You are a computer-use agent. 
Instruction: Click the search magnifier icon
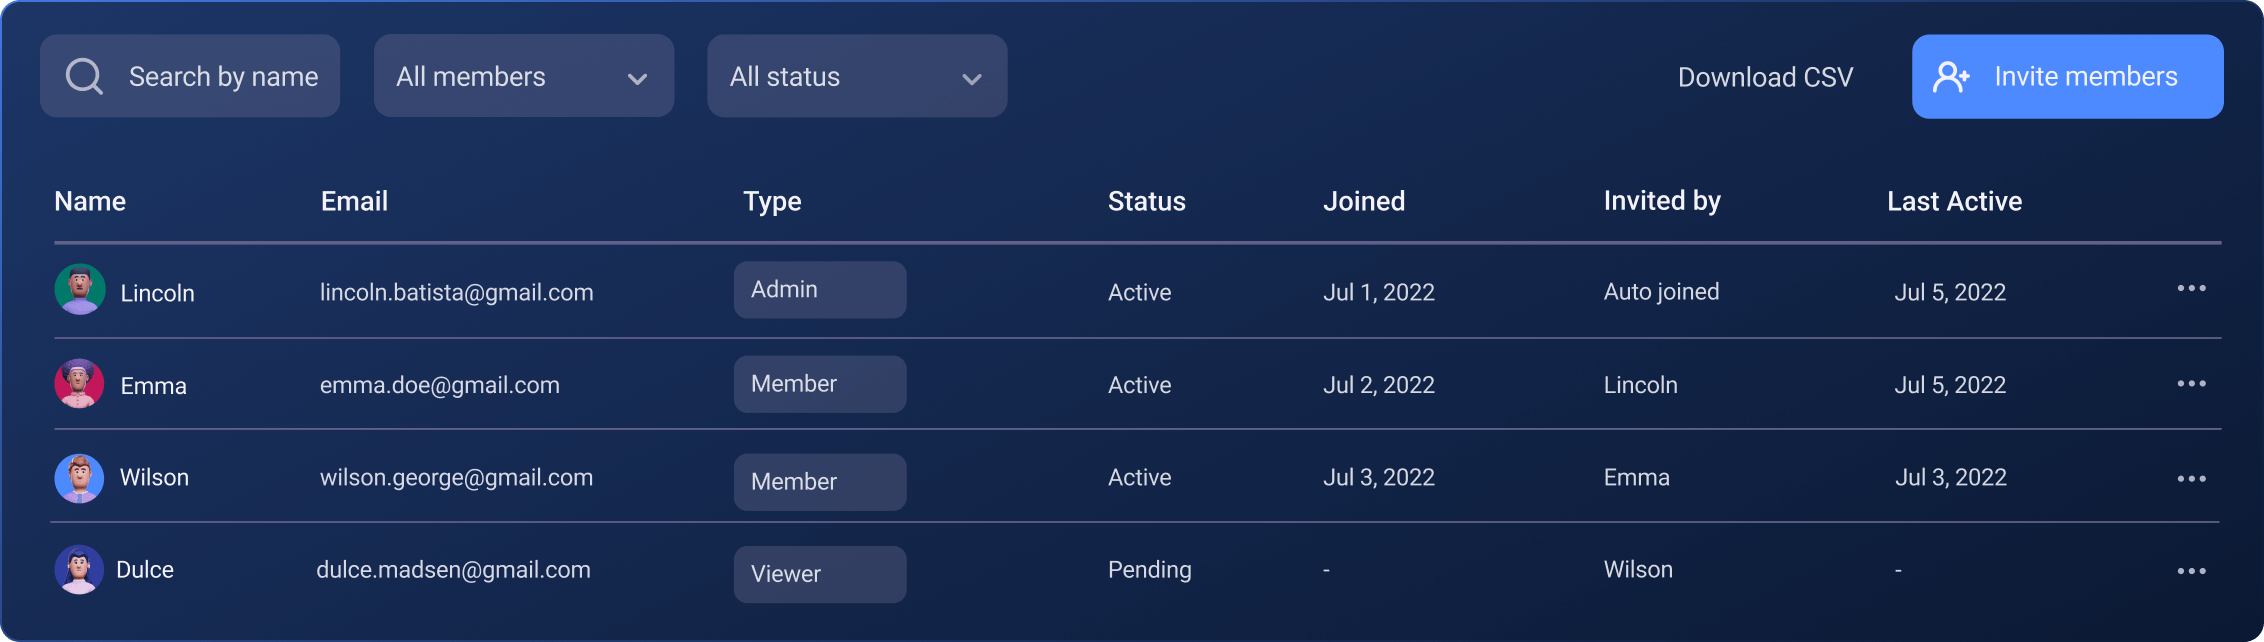pyautogui.click(x=84, y=75)
